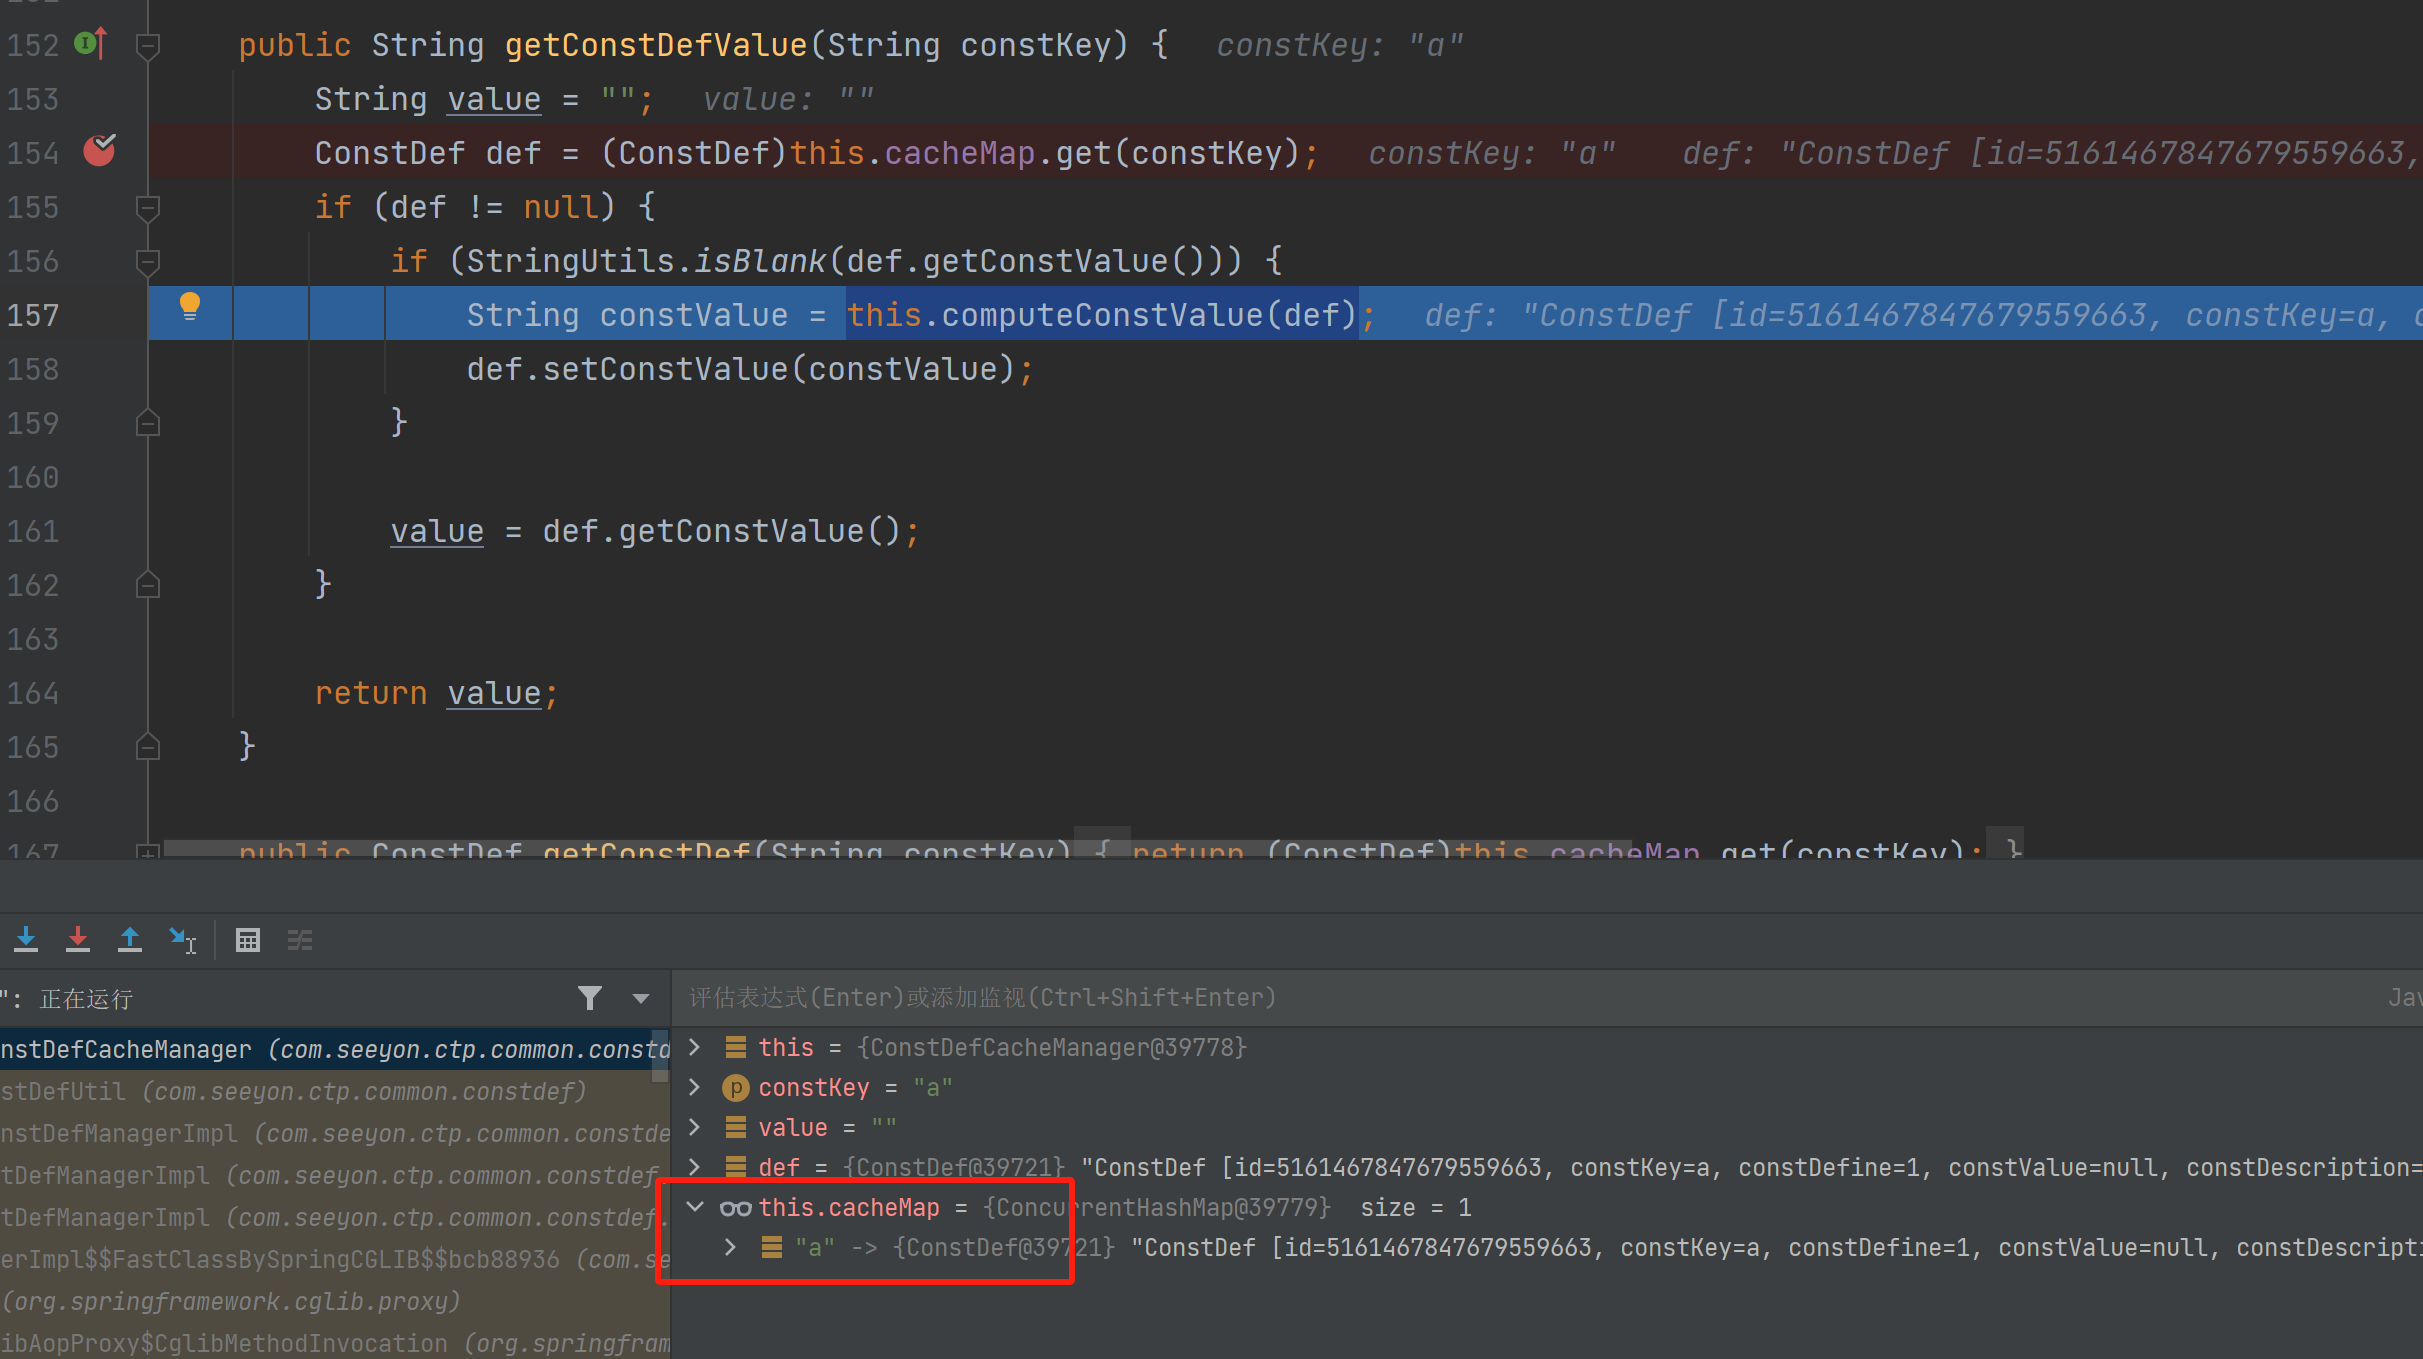Click the frames filter funnel icon

[x=590, y=998]
